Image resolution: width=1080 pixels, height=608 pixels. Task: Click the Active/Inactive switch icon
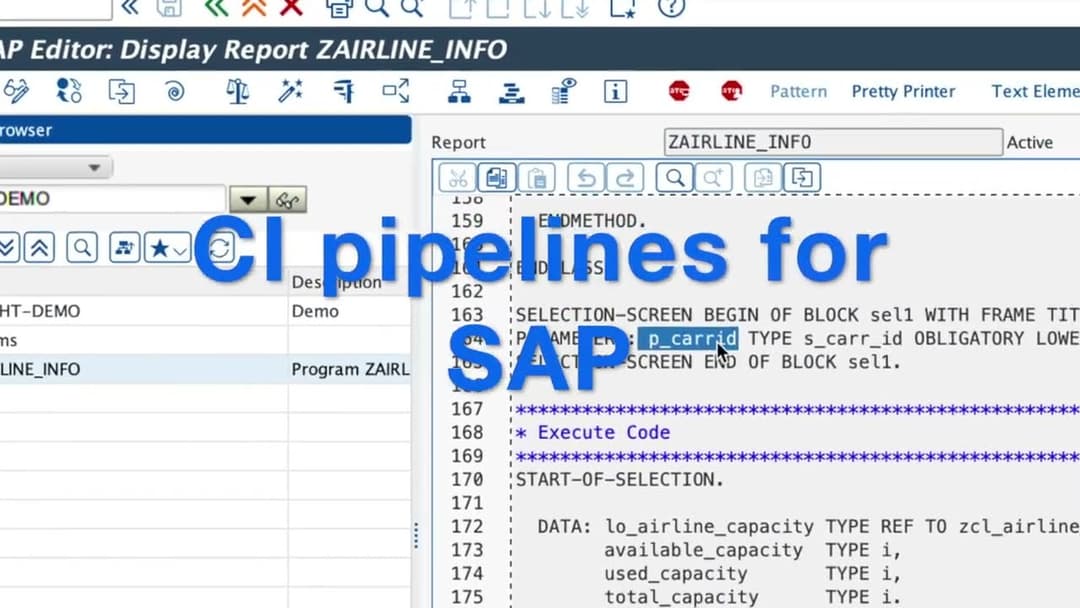click(69, 91)
